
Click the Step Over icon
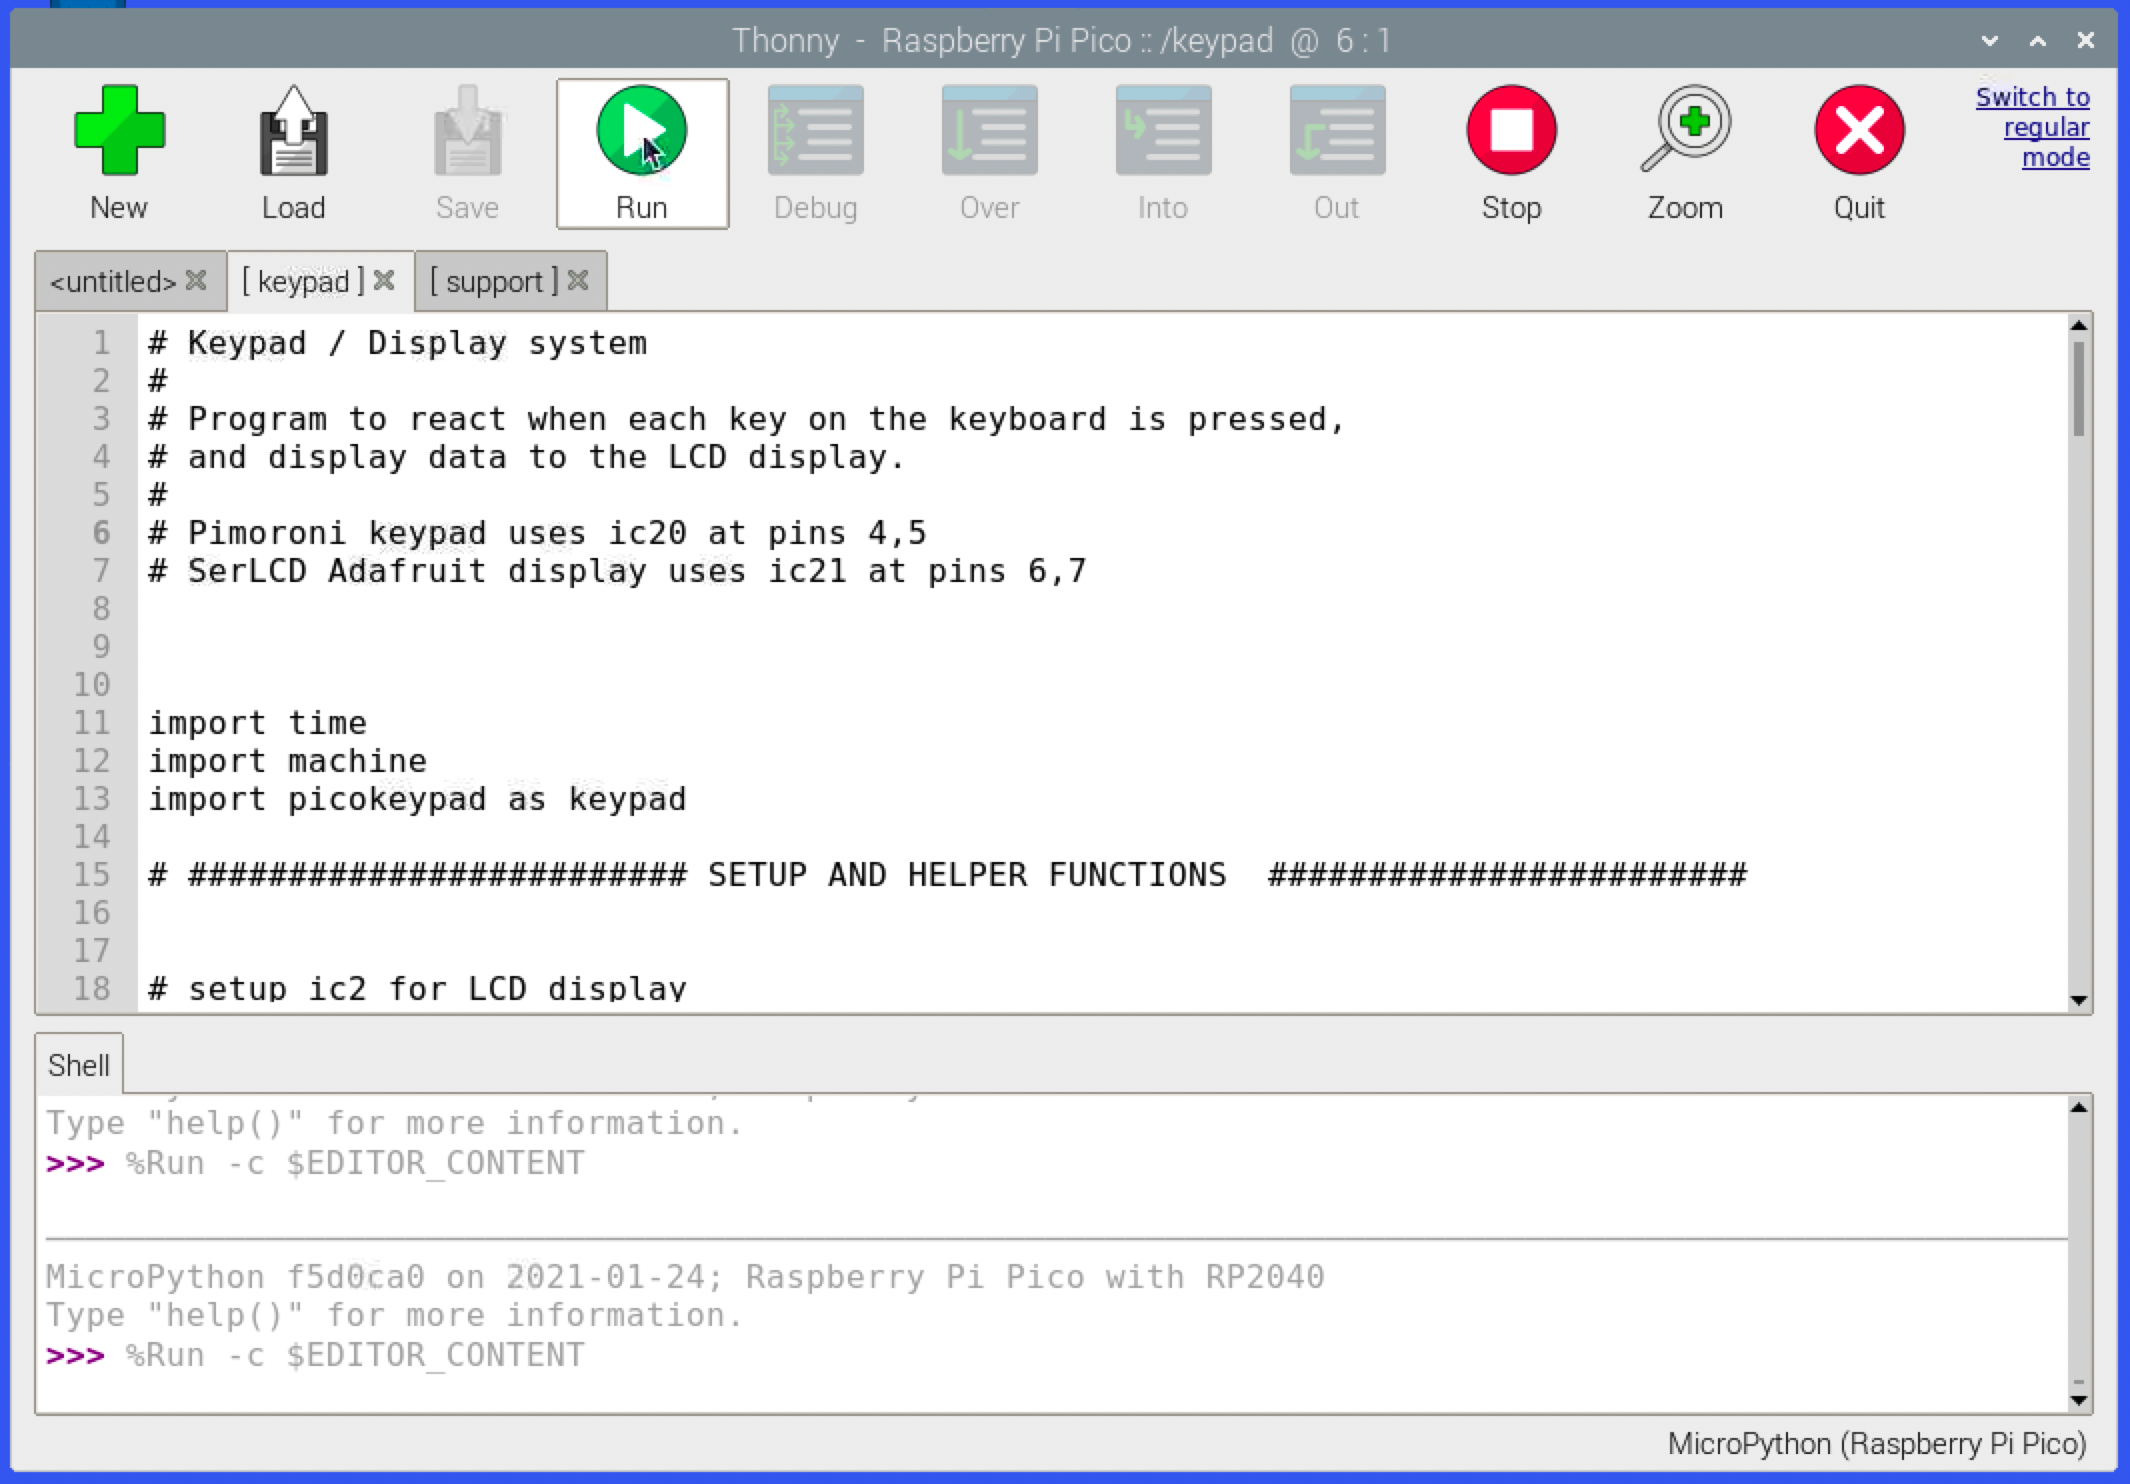[989, 131]
